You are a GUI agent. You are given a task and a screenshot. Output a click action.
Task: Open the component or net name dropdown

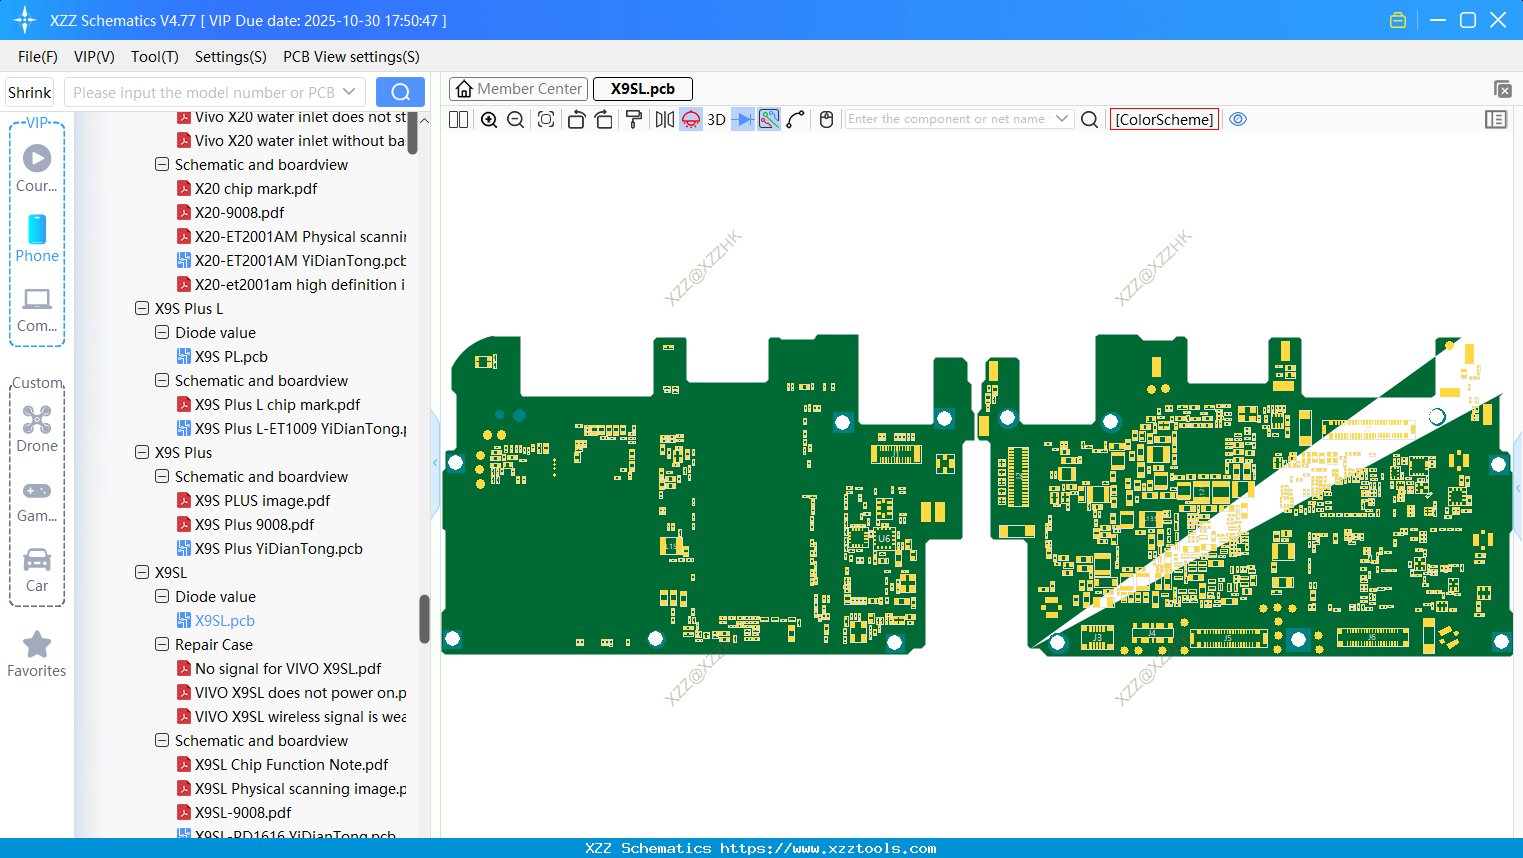pos(1062,119)
